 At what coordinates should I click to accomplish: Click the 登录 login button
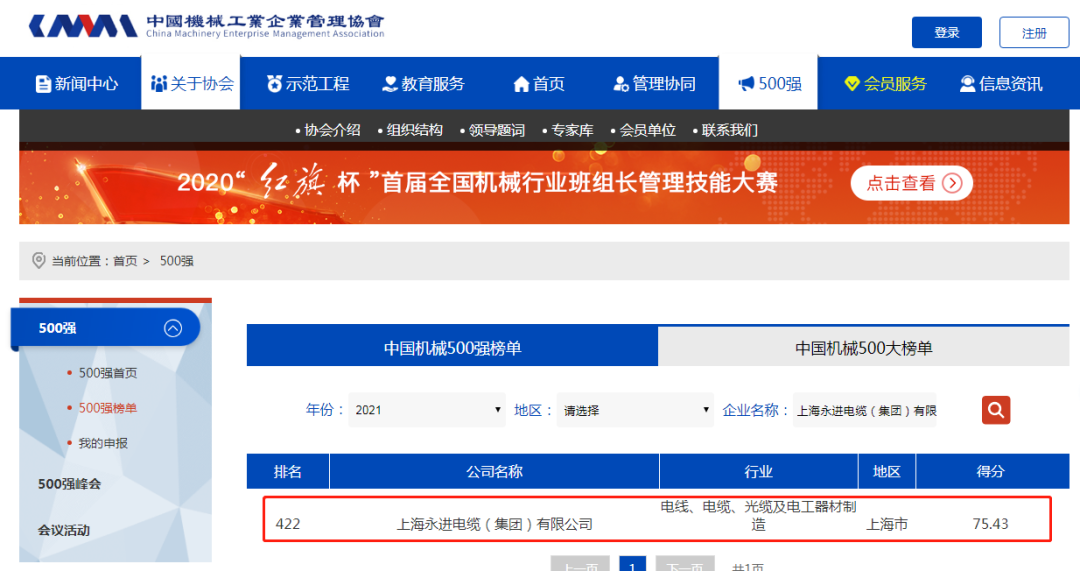[x=946, y=33]
